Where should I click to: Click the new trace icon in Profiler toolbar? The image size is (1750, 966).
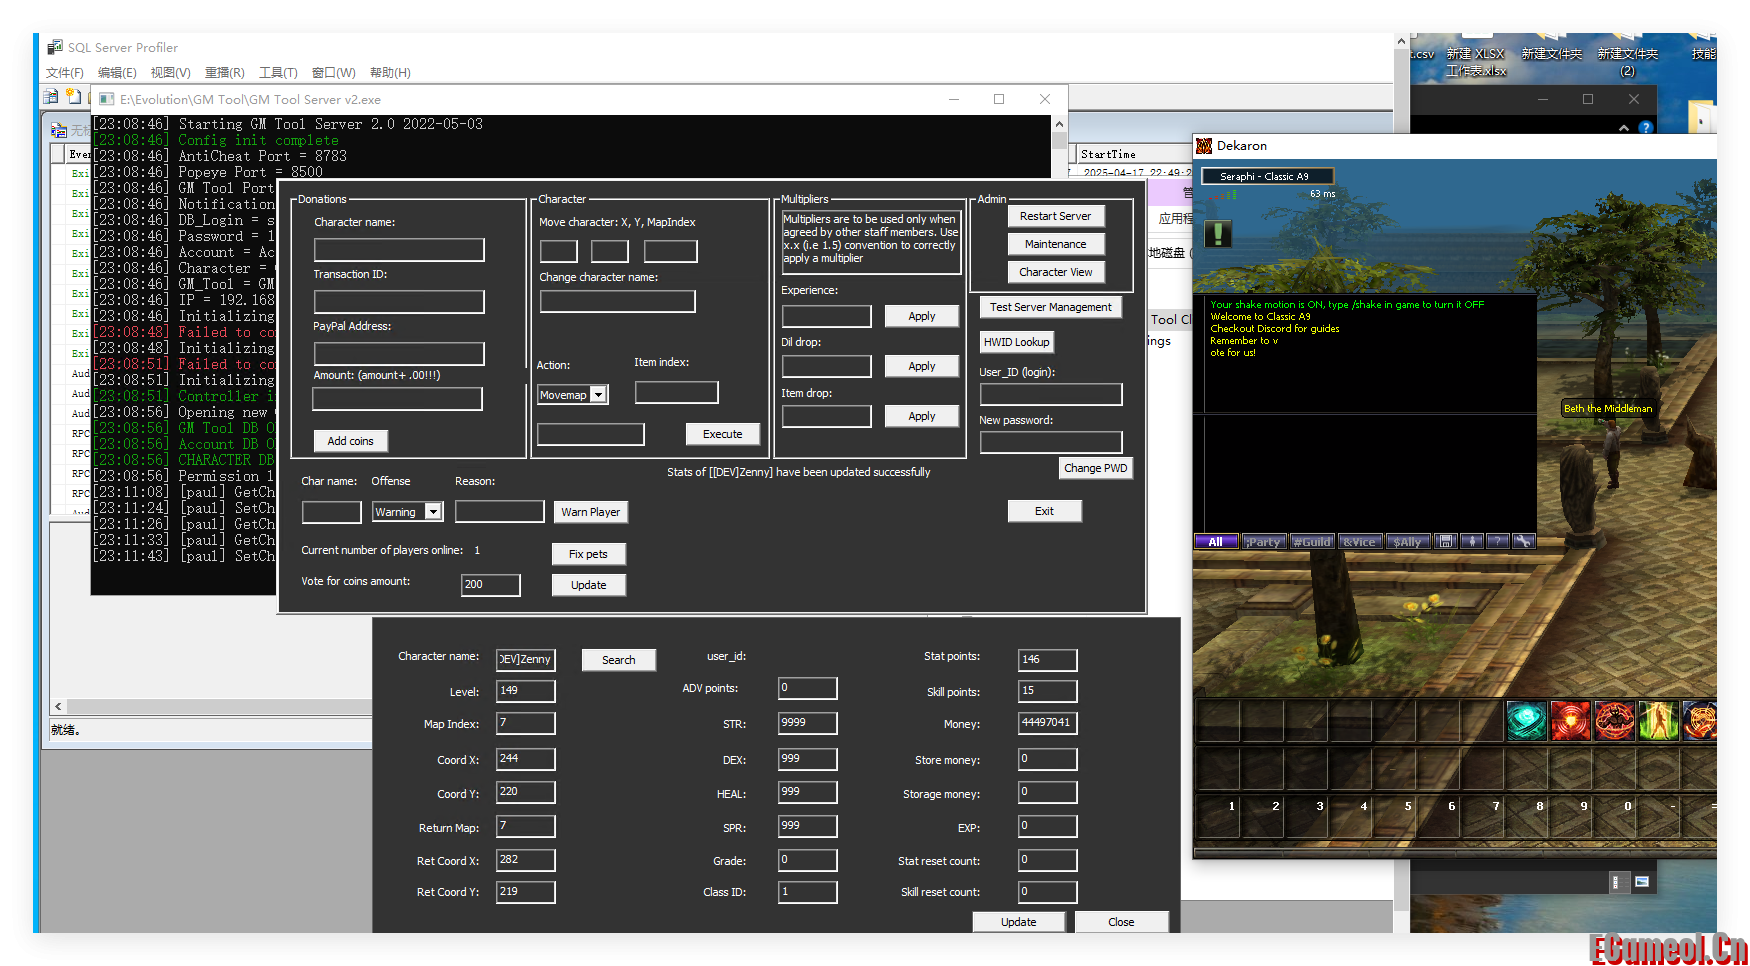(51, 97)
